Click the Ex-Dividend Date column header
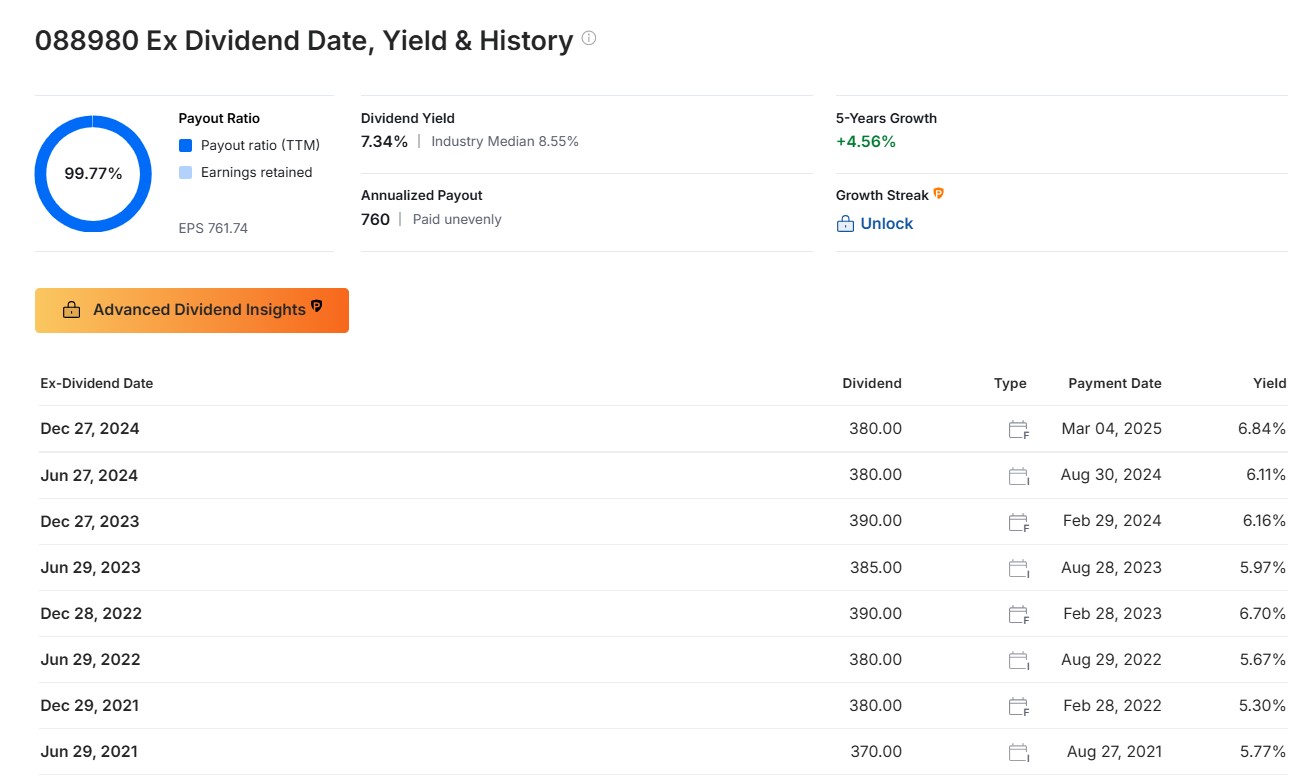The image size is (1315, 781). tap(97, 383)
